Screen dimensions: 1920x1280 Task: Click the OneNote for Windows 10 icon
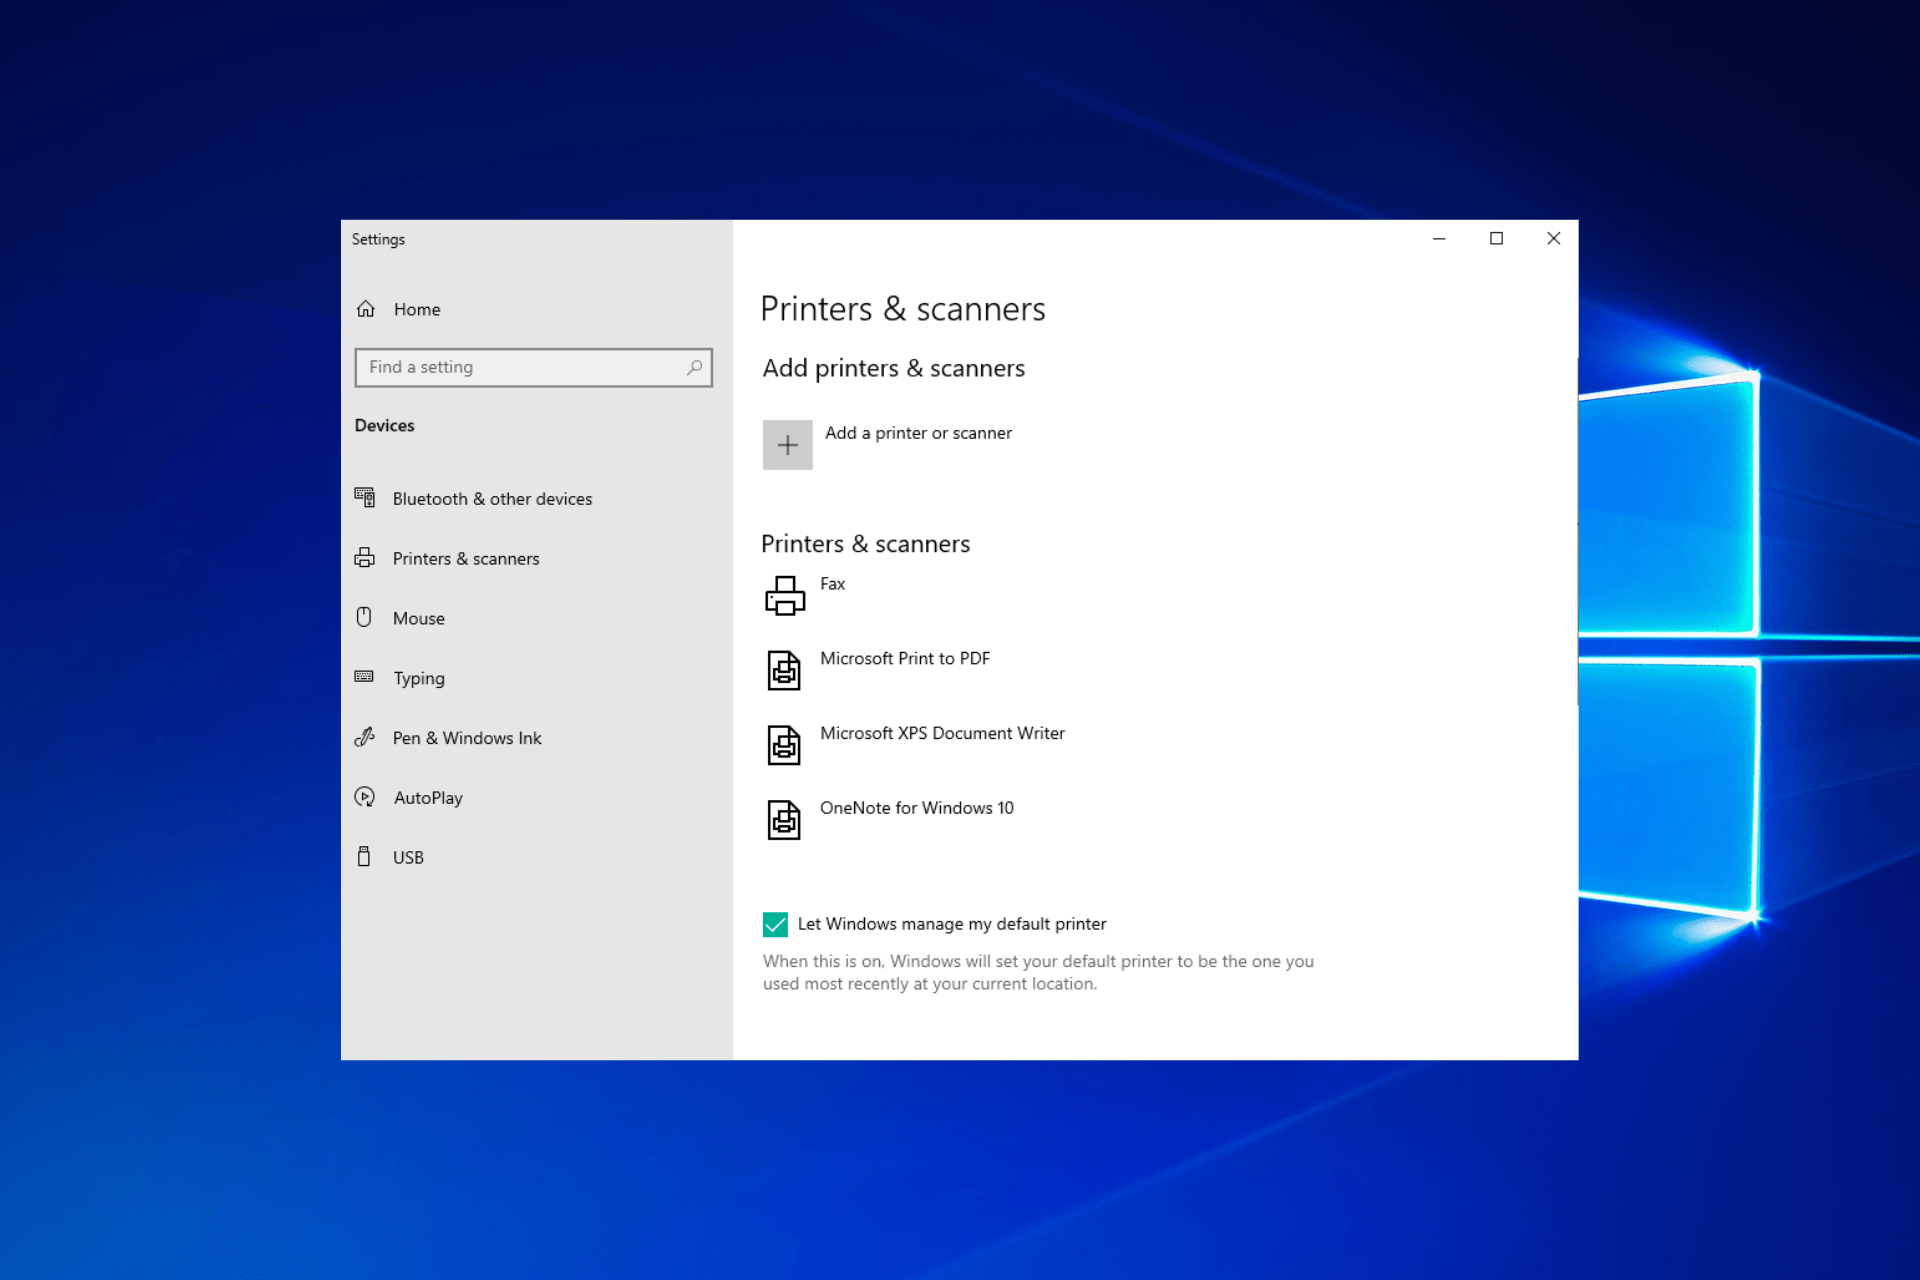click(x=786, y=819)
